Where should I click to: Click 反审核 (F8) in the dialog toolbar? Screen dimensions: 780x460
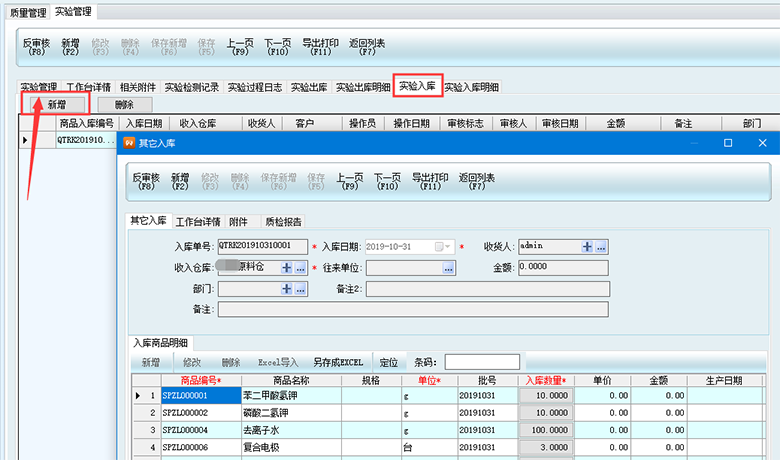148,181
